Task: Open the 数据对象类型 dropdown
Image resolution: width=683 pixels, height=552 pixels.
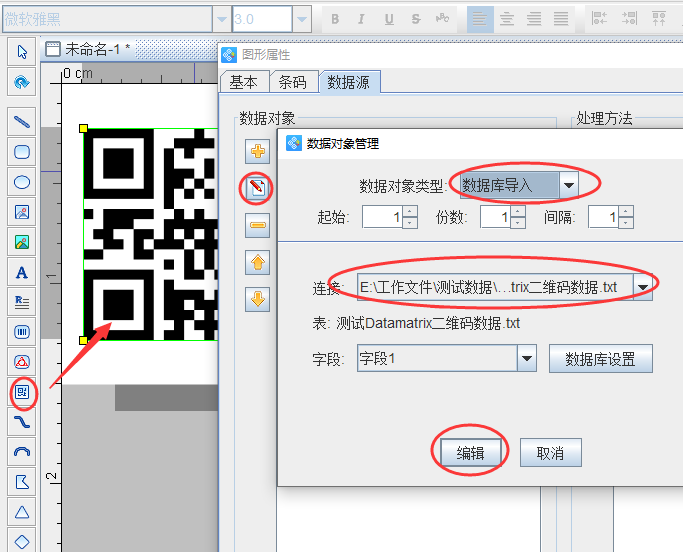Action: click(568, 185)
